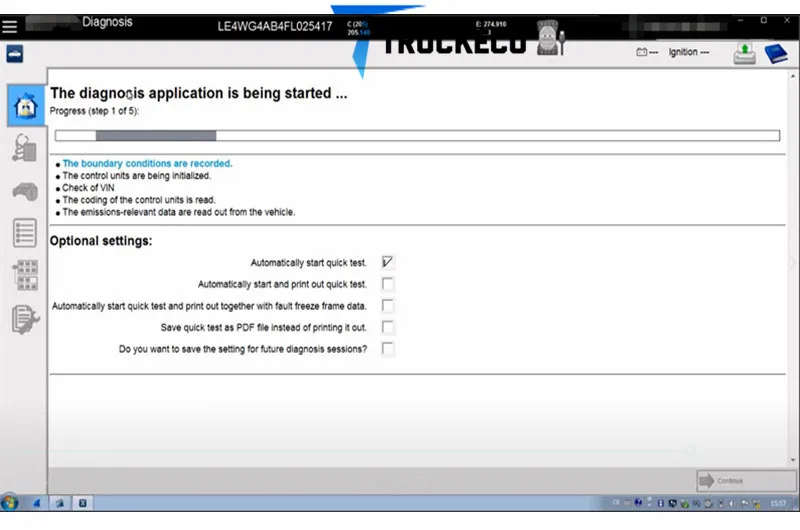Open the block diagram grid sidebar icon
800x530 pixels.
(x=26, y=275)
